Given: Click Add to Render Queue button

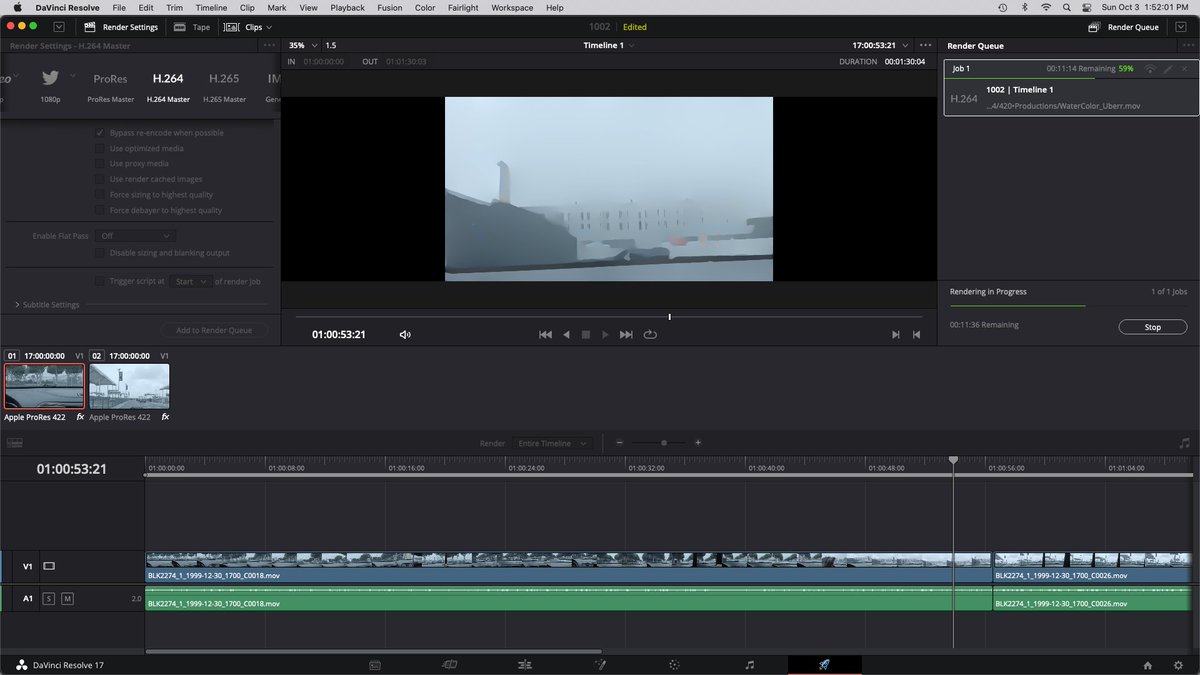Looking at the screenshot, I should click(x=214, y=330).
